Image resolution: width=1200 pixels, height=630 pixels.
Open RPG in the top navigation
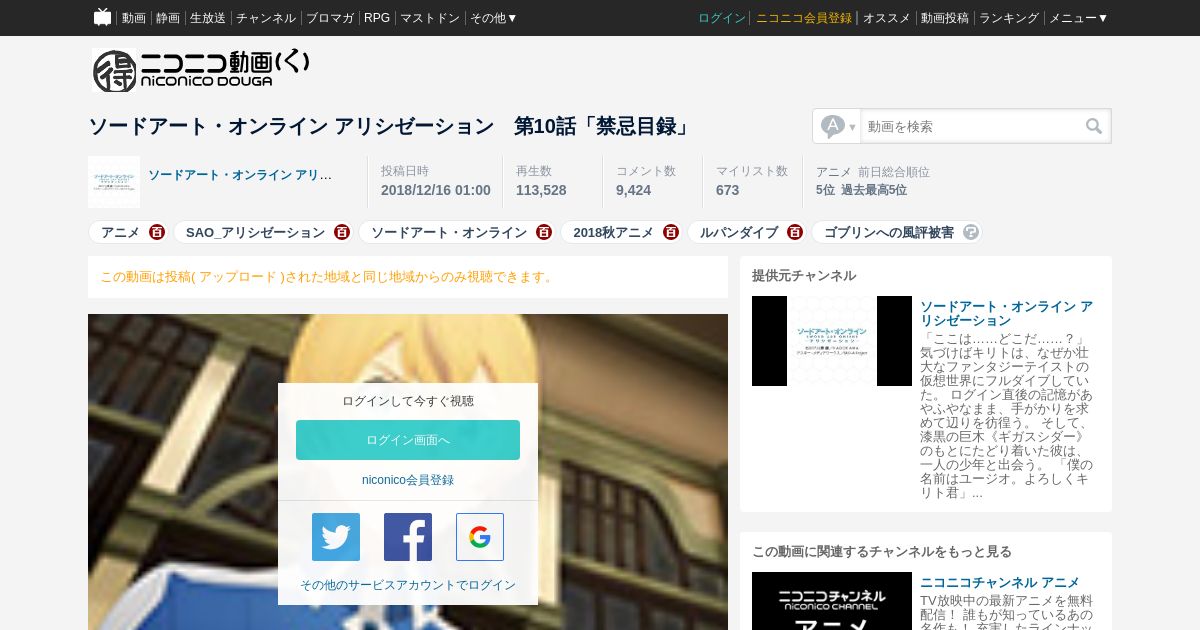pos(377,18)
